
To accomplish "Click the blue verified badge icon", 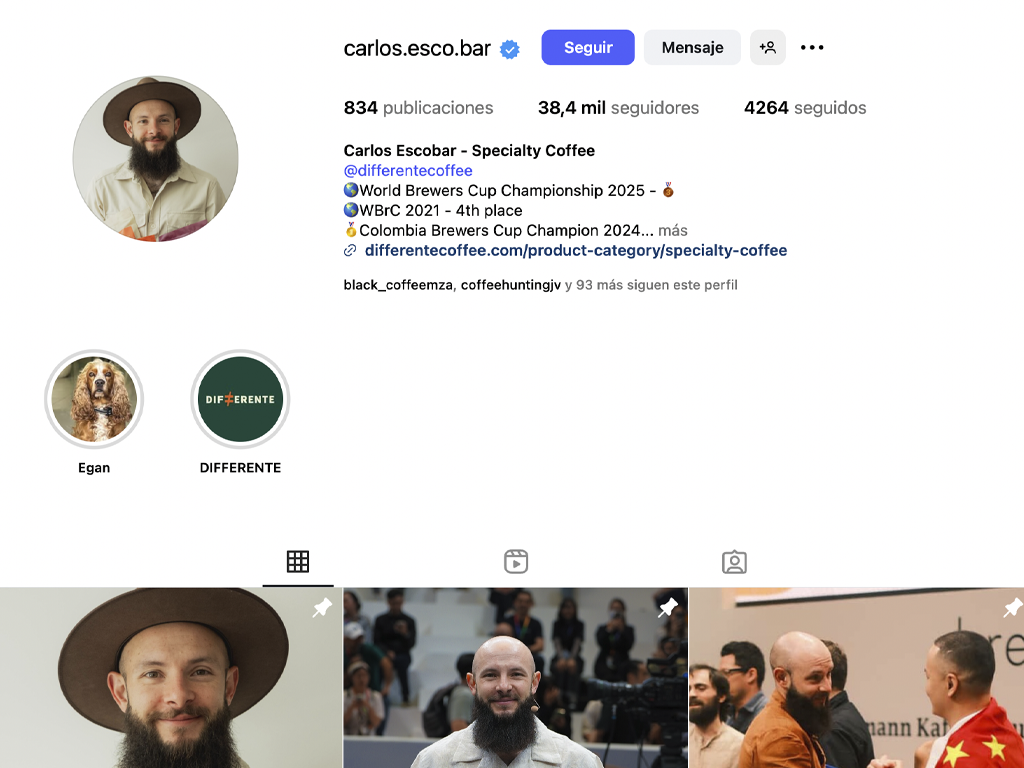I will coord(509,49).
